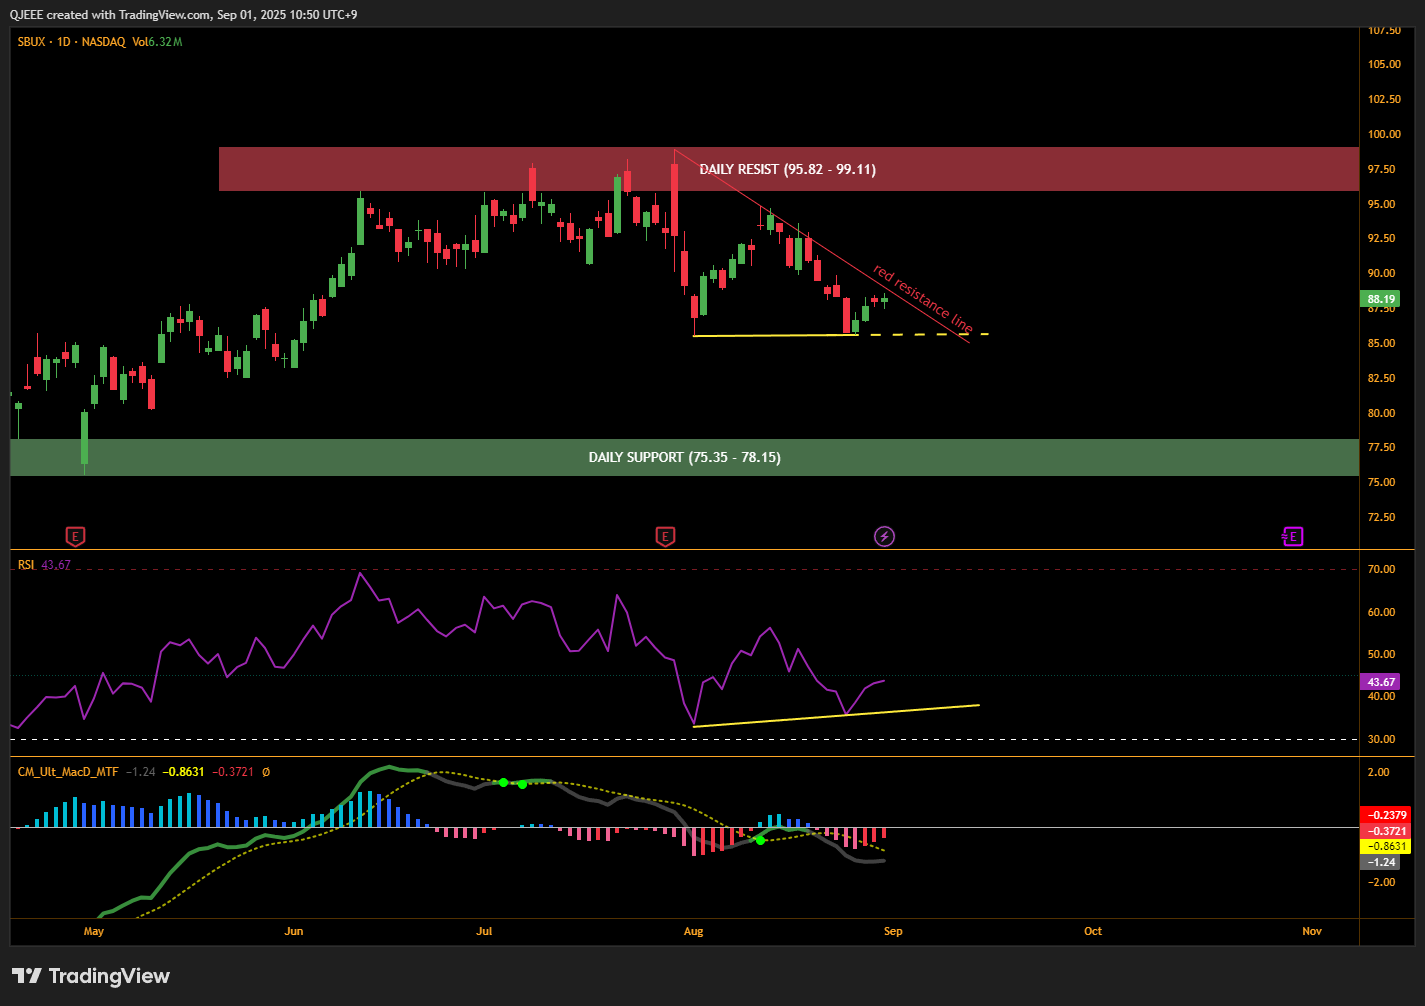
Task: Click the 70.00 RSI scale label
Action: (x=1381, y=569)
